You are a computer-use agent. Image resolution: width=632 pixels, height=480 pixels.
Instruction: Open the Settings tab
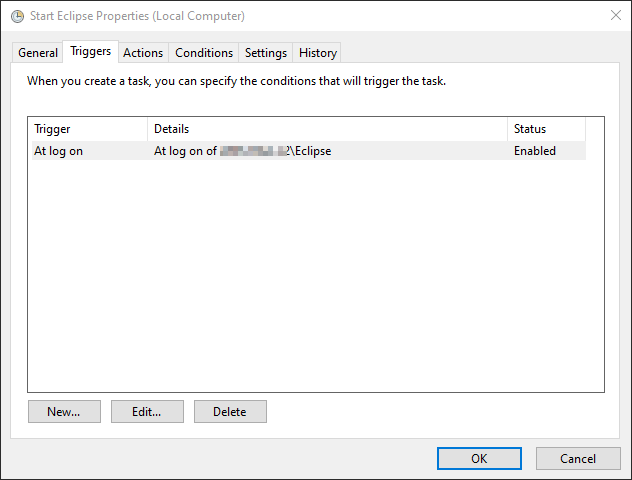pyautogui.click(x=266, y=53)
